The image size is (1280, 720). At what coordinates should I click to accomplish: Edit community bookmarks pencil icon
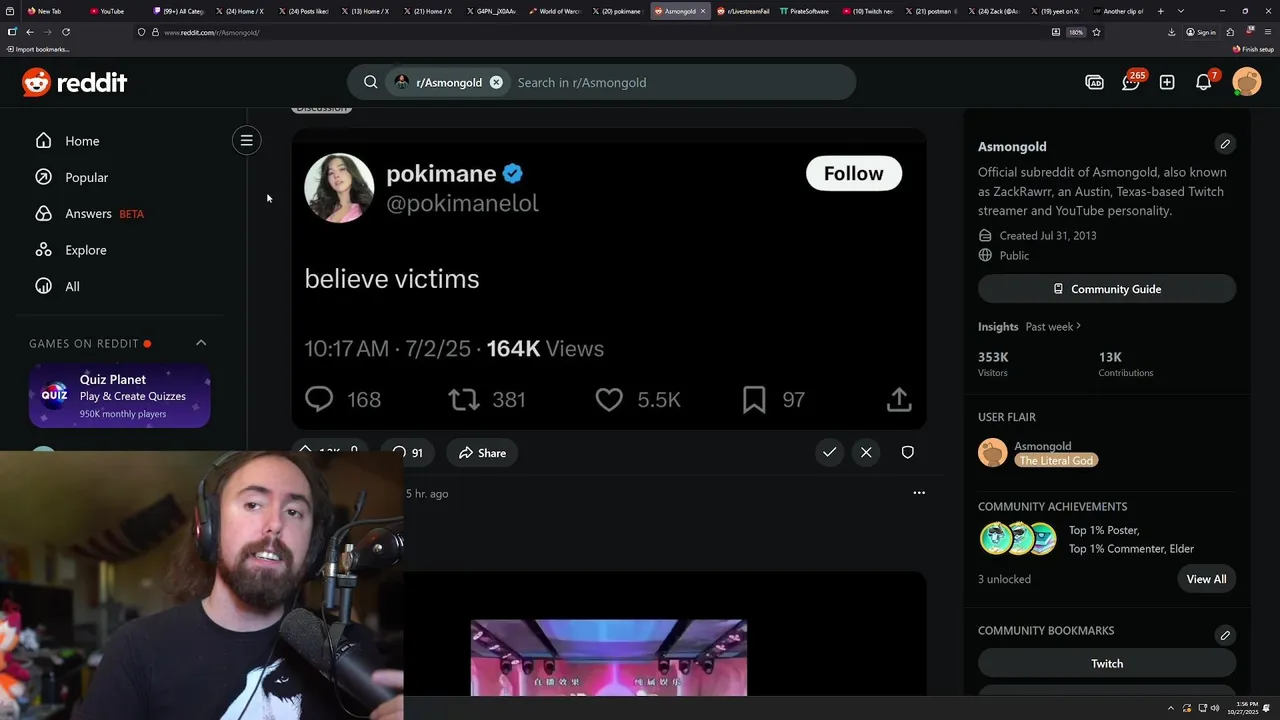(1225, 635)
